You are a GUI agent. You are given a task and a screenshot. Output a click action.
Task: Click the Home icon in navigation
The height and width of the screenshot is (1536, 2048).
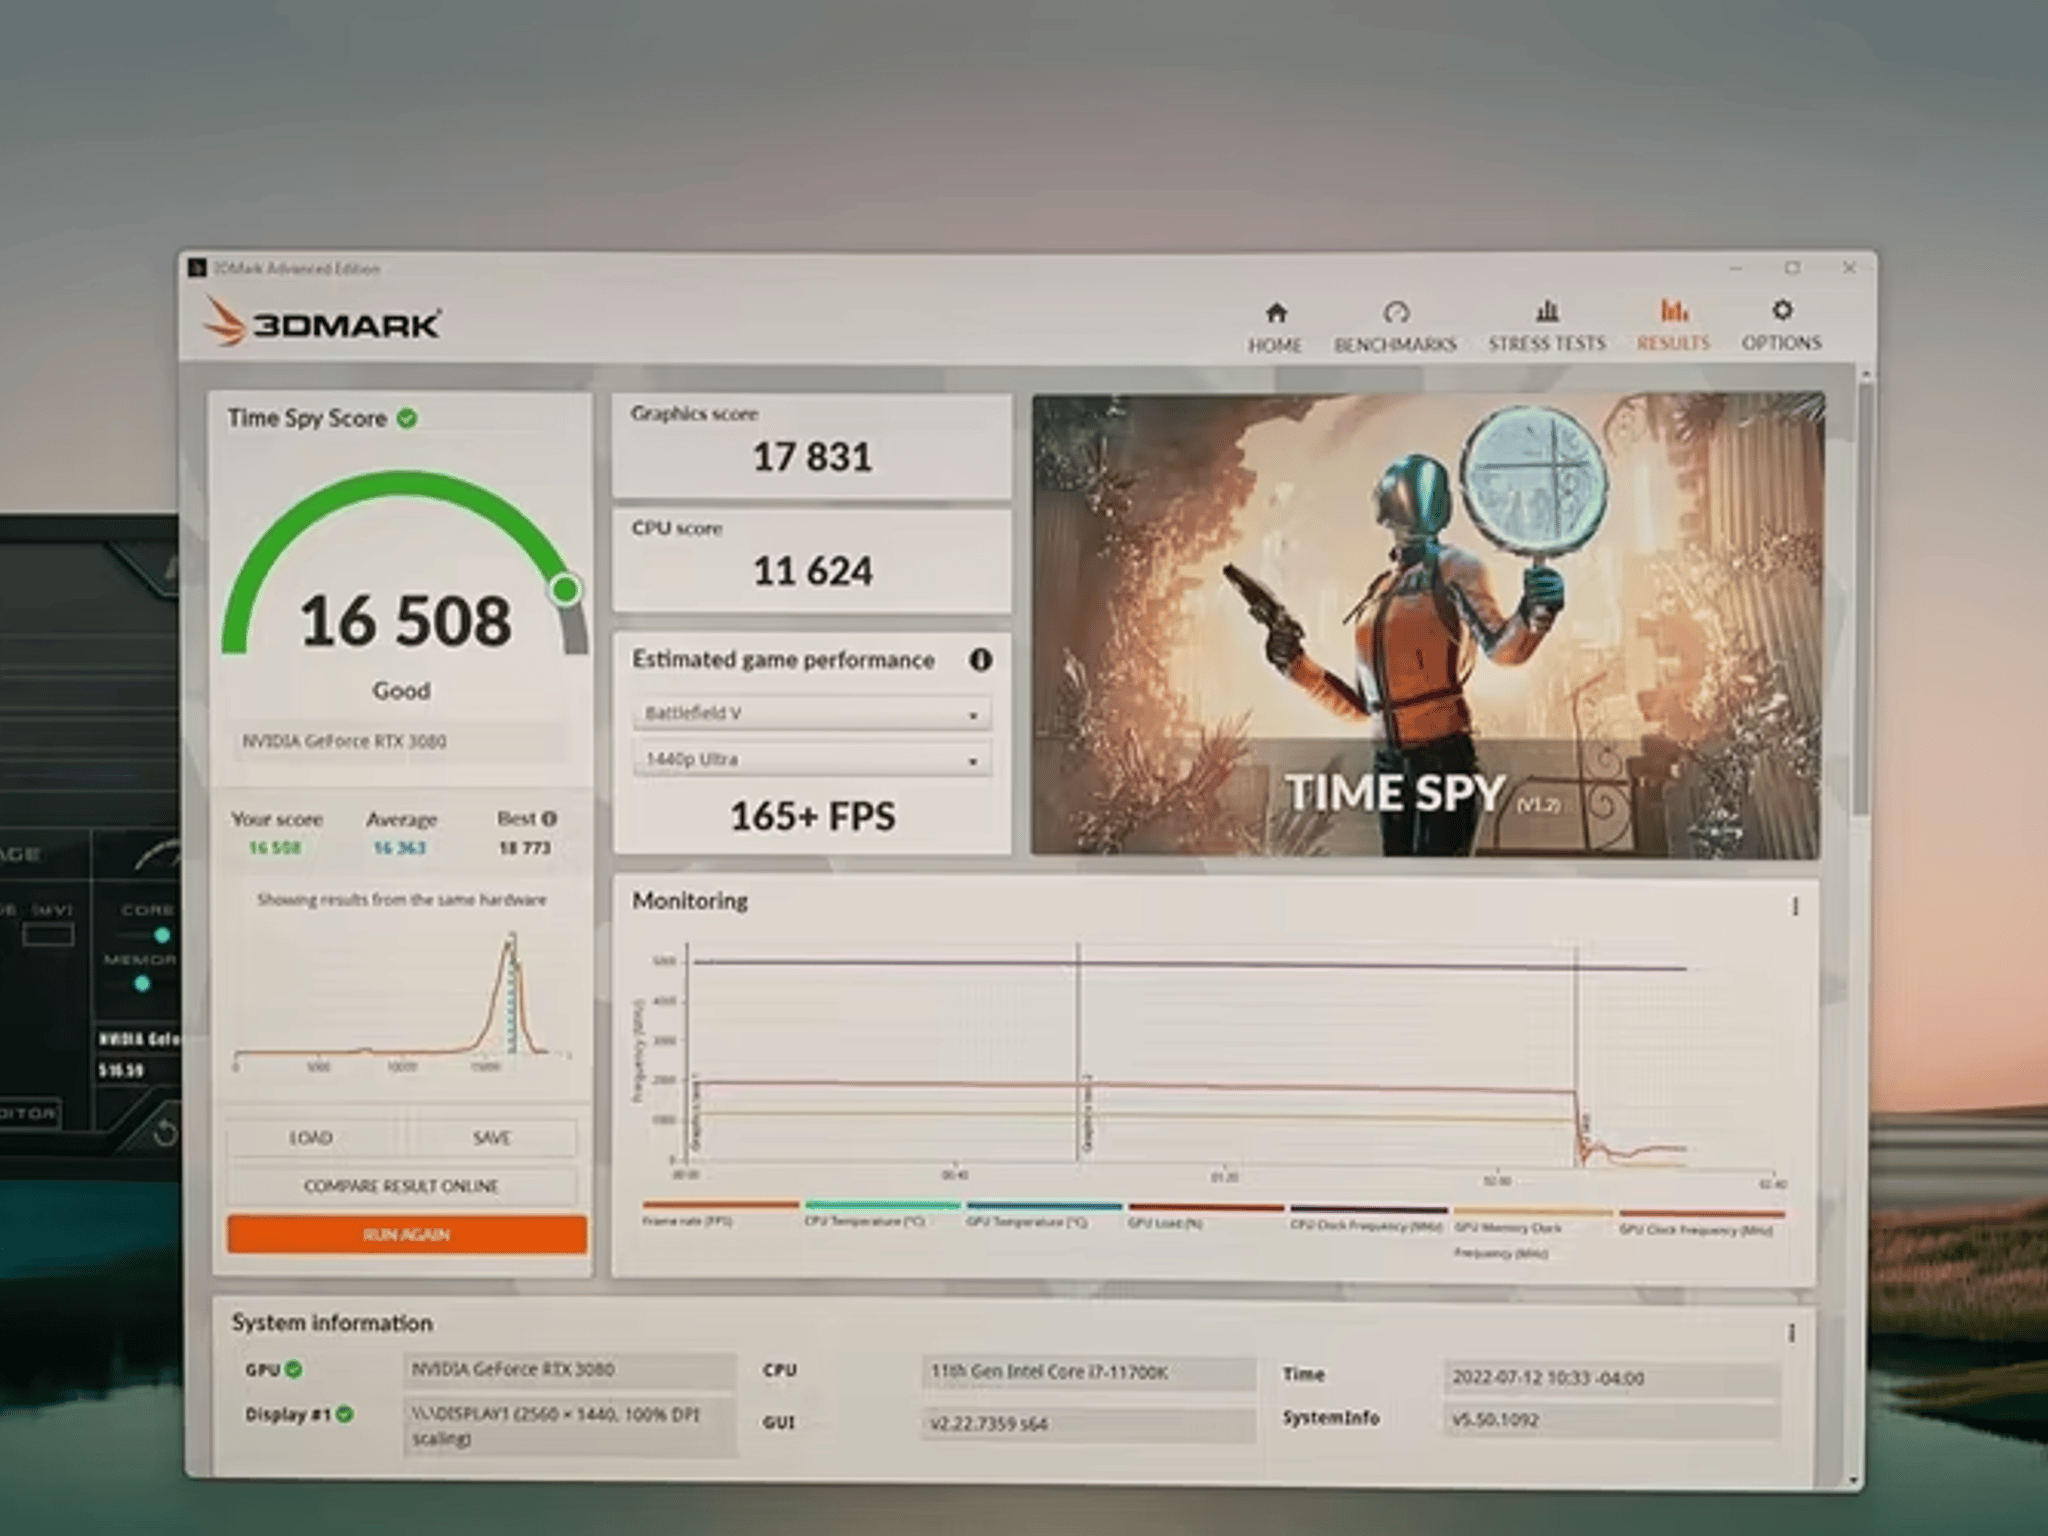pyautogui.click(x=1275, y=313)
